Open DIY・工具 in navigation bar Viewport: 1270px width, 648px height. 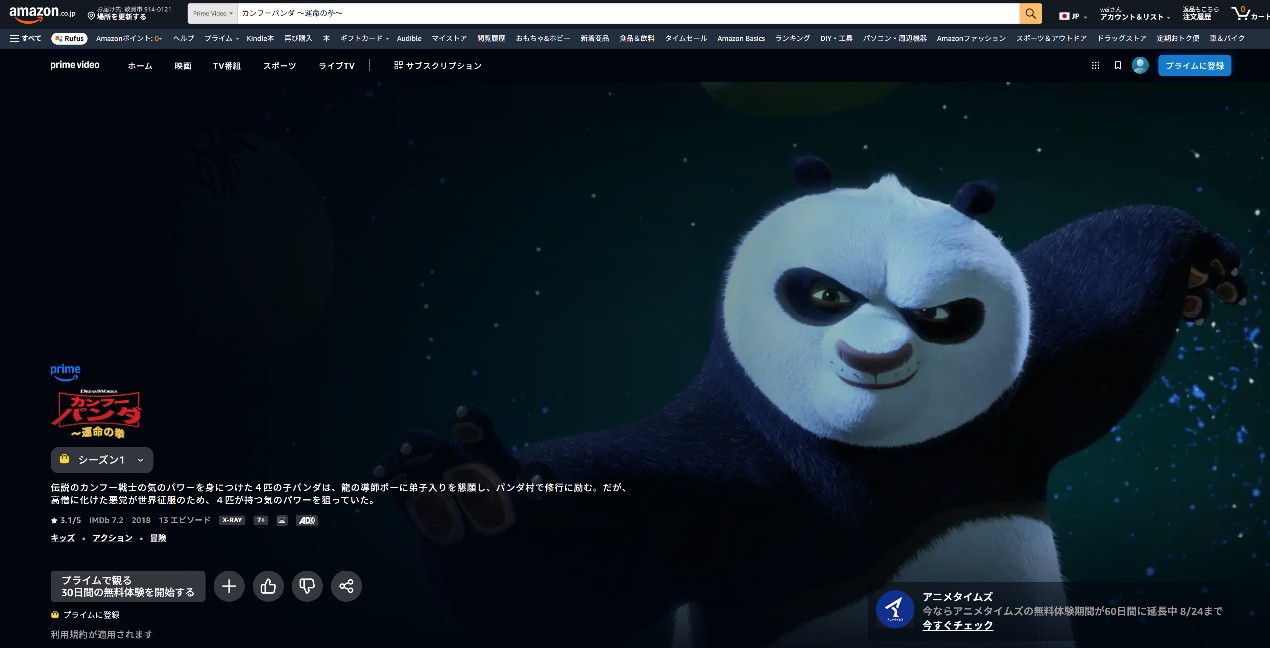pos(836,38)
